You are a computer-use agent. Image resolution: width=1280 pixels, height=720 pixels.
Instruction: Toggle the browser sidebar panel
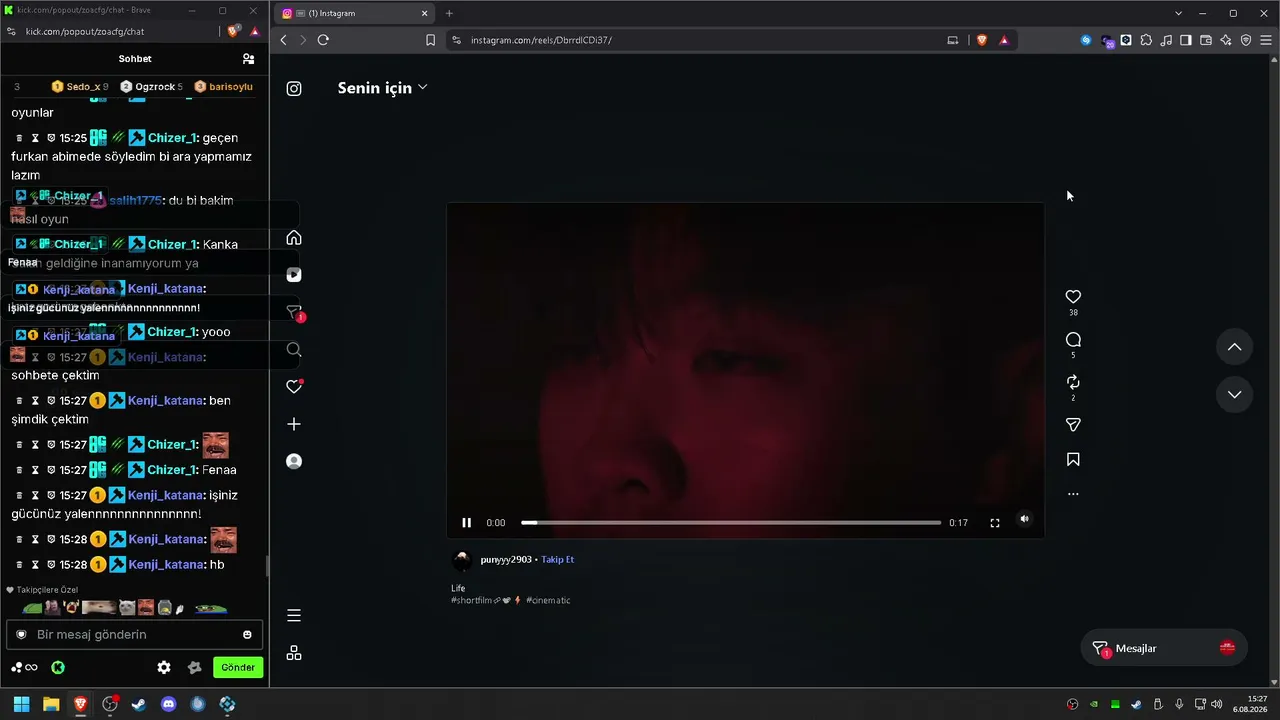point(1186,40)
